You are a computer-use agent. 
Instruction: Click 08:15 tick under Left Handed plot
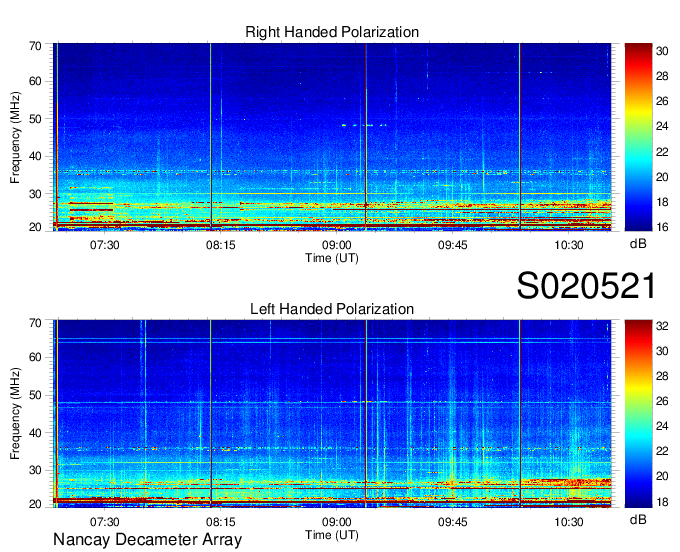(x=220, y=521)
